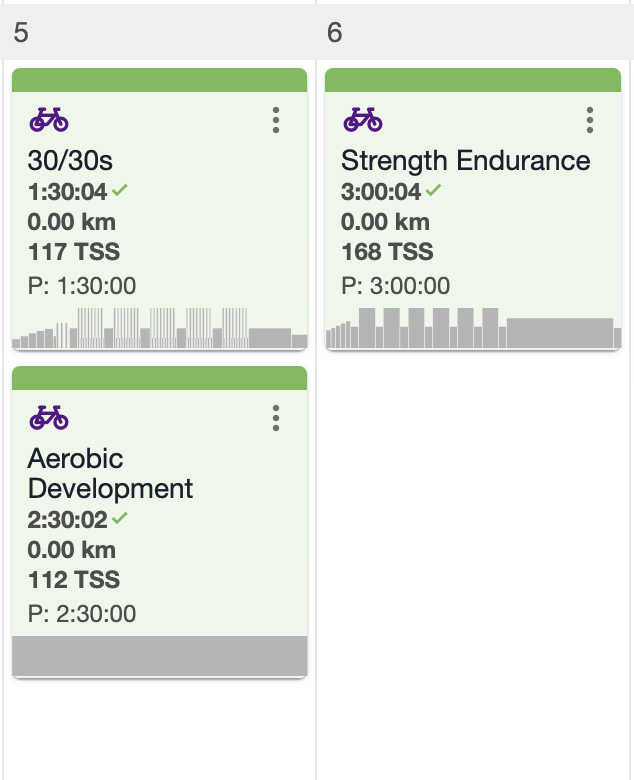Click the green compliance bar on 30/30s card
This screenshot has height=780, width=634.
(x=160, y=80)
